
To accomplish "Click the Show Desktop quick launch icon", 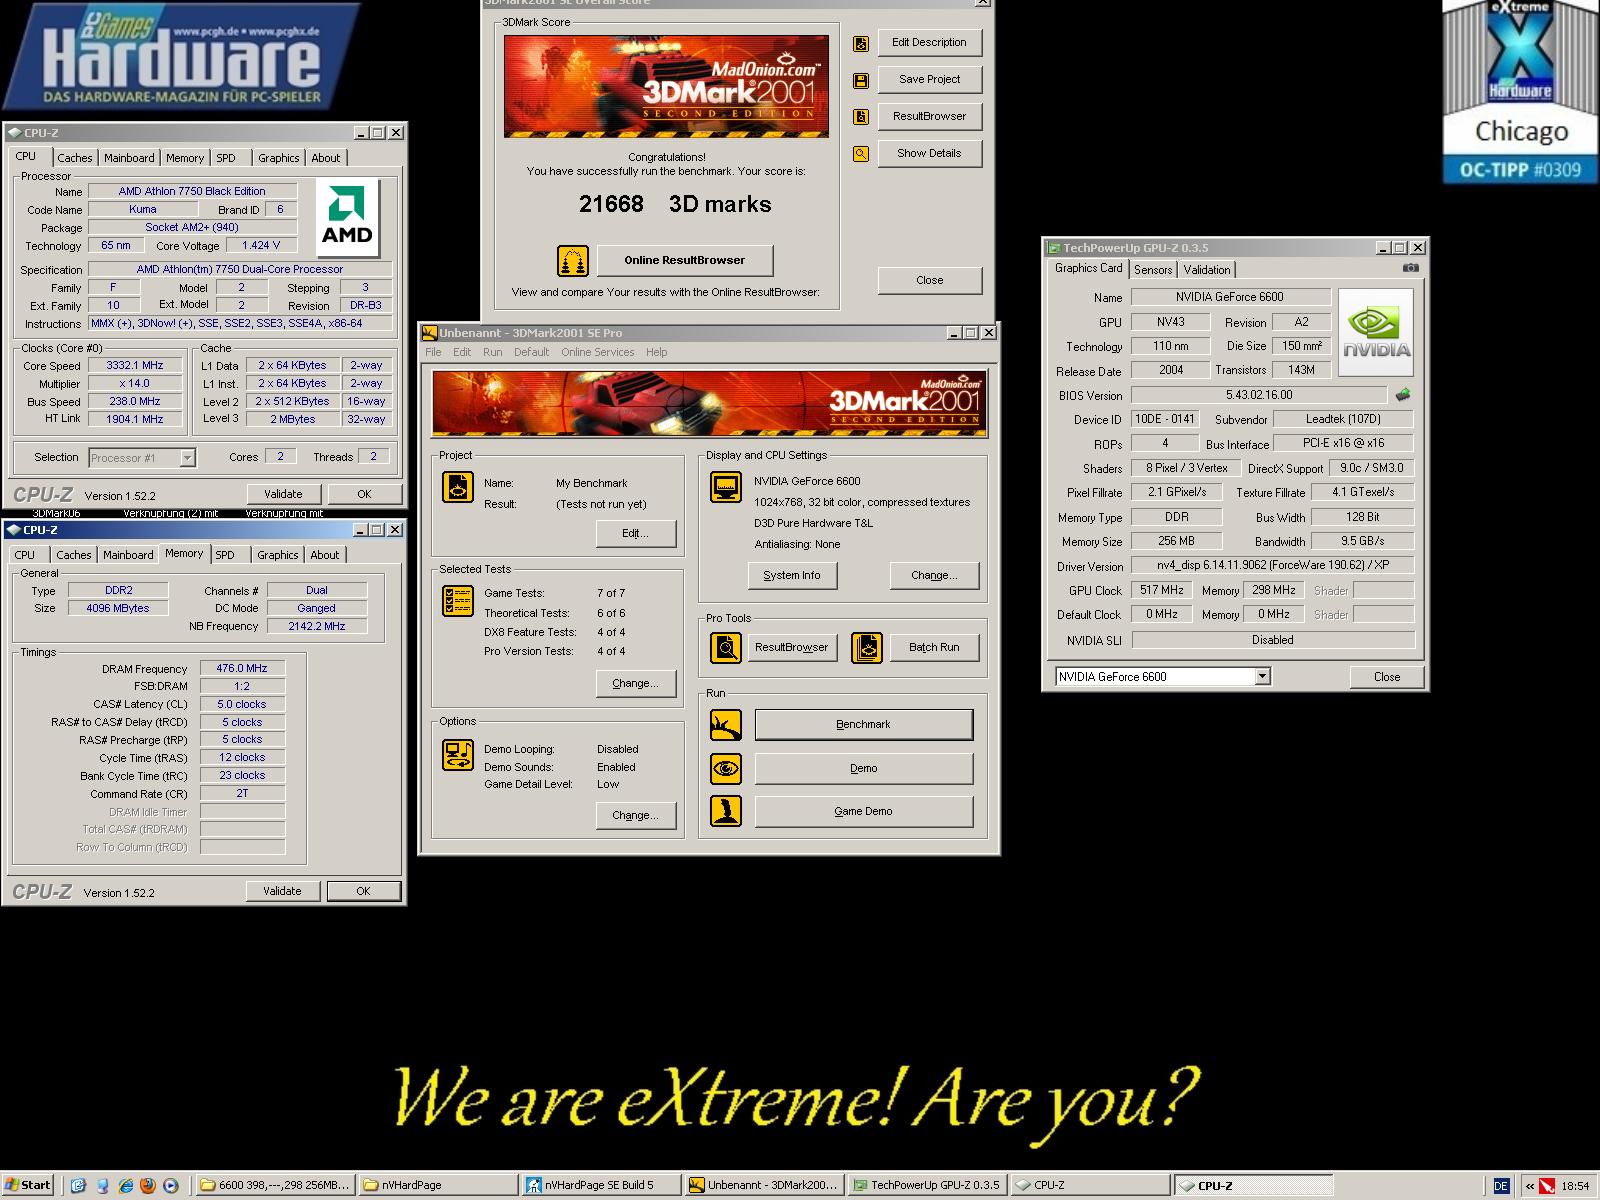I will 79,1186.
